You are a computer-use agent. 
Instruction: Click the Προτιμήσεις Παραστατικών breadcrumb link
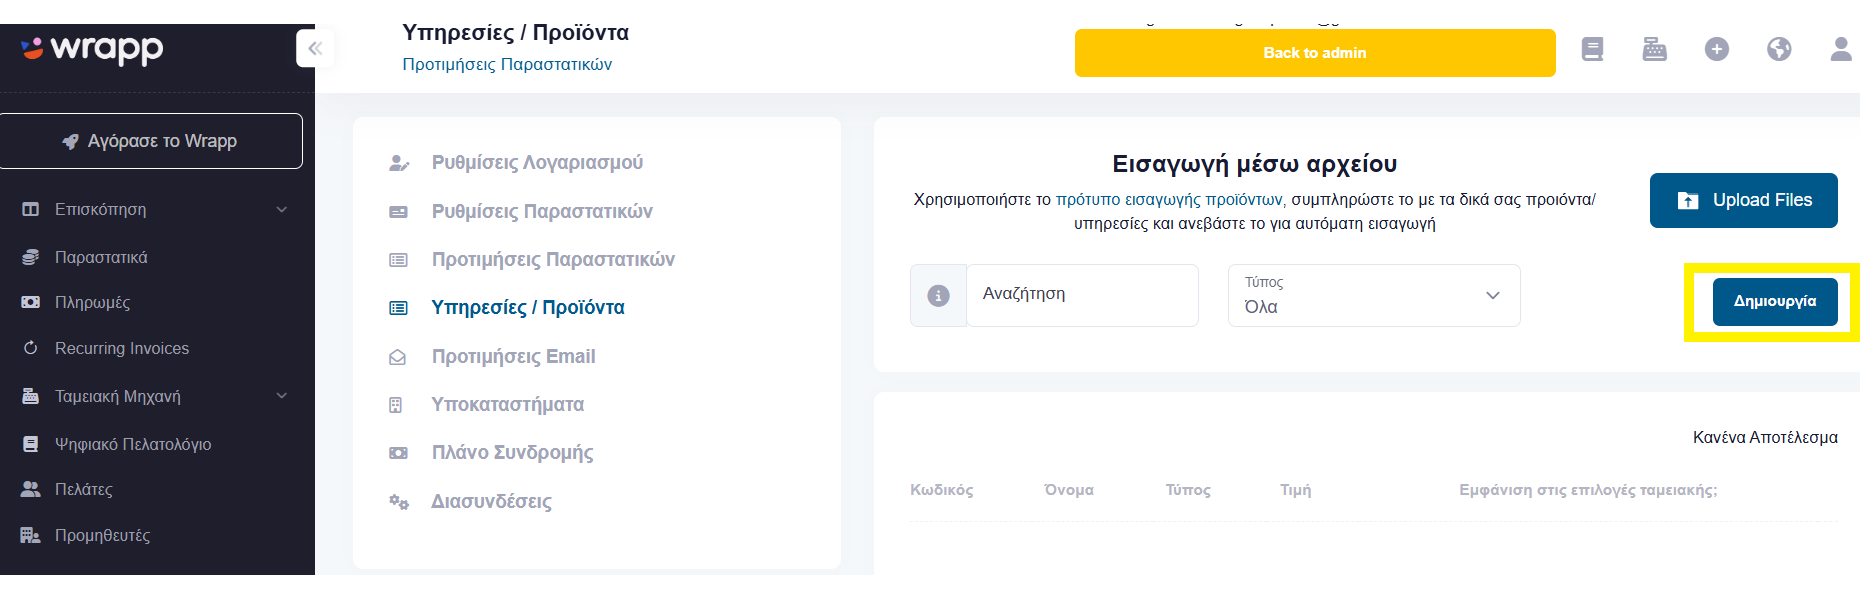point(507,64)
